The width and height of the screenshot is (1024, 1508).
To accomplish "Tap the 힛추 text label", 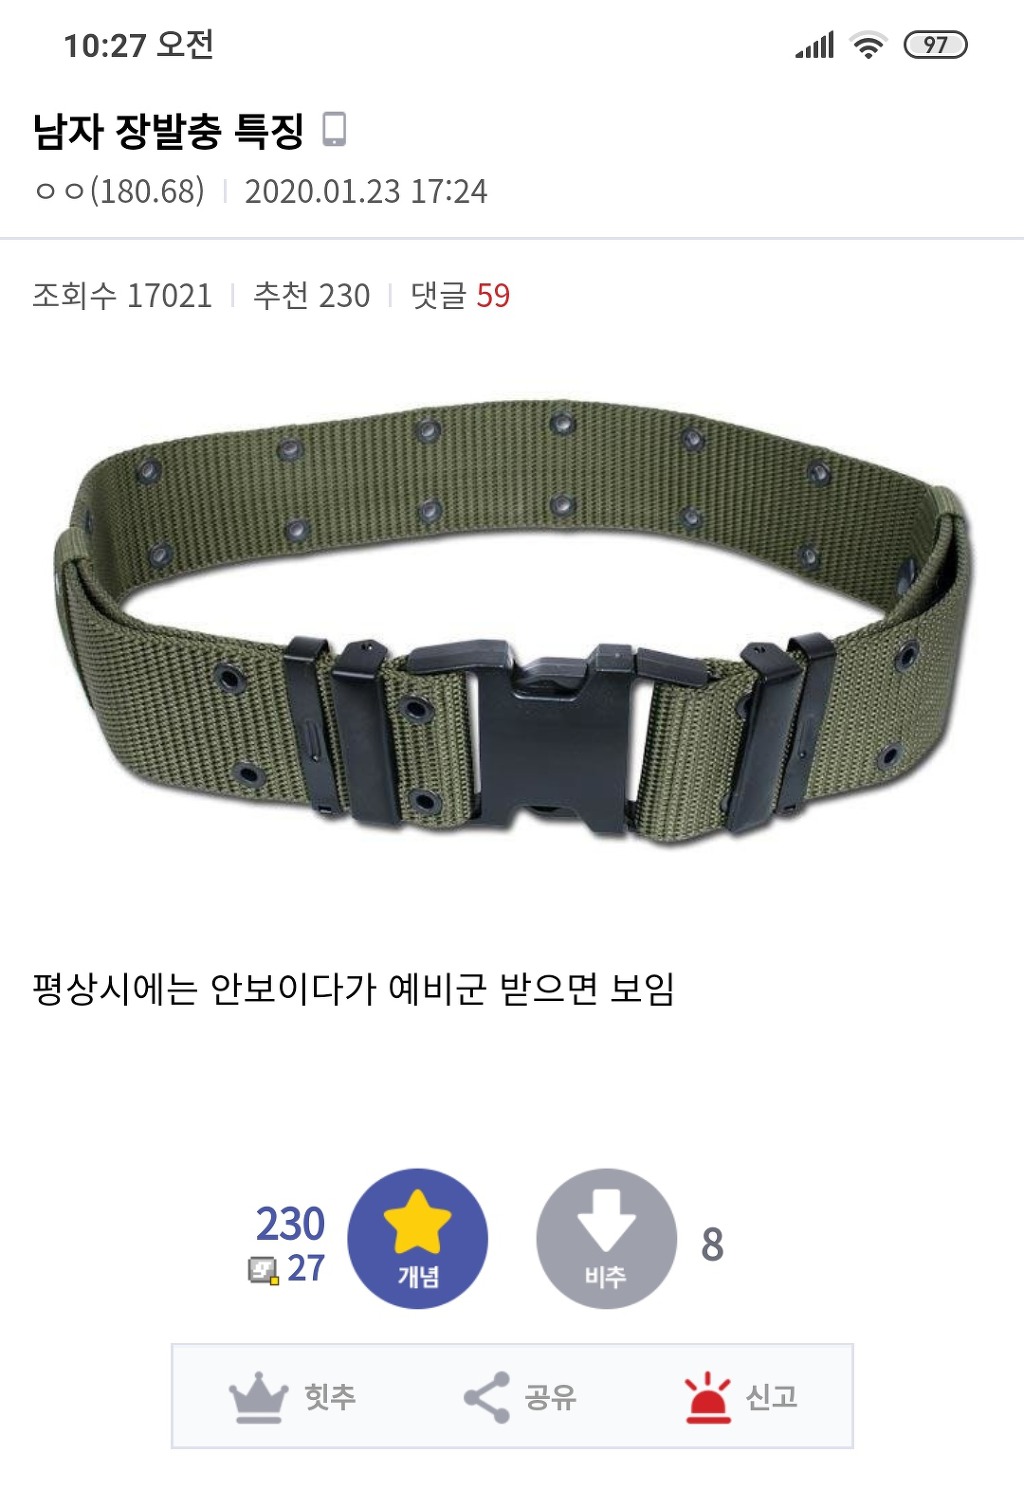I will tap(330, 1397).
